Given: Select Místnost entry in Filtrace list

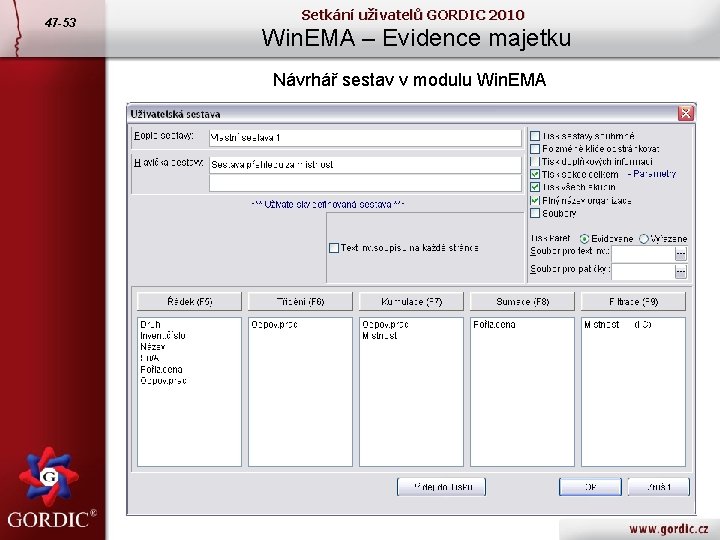Looking at the screenshot, I should (618, 325).
